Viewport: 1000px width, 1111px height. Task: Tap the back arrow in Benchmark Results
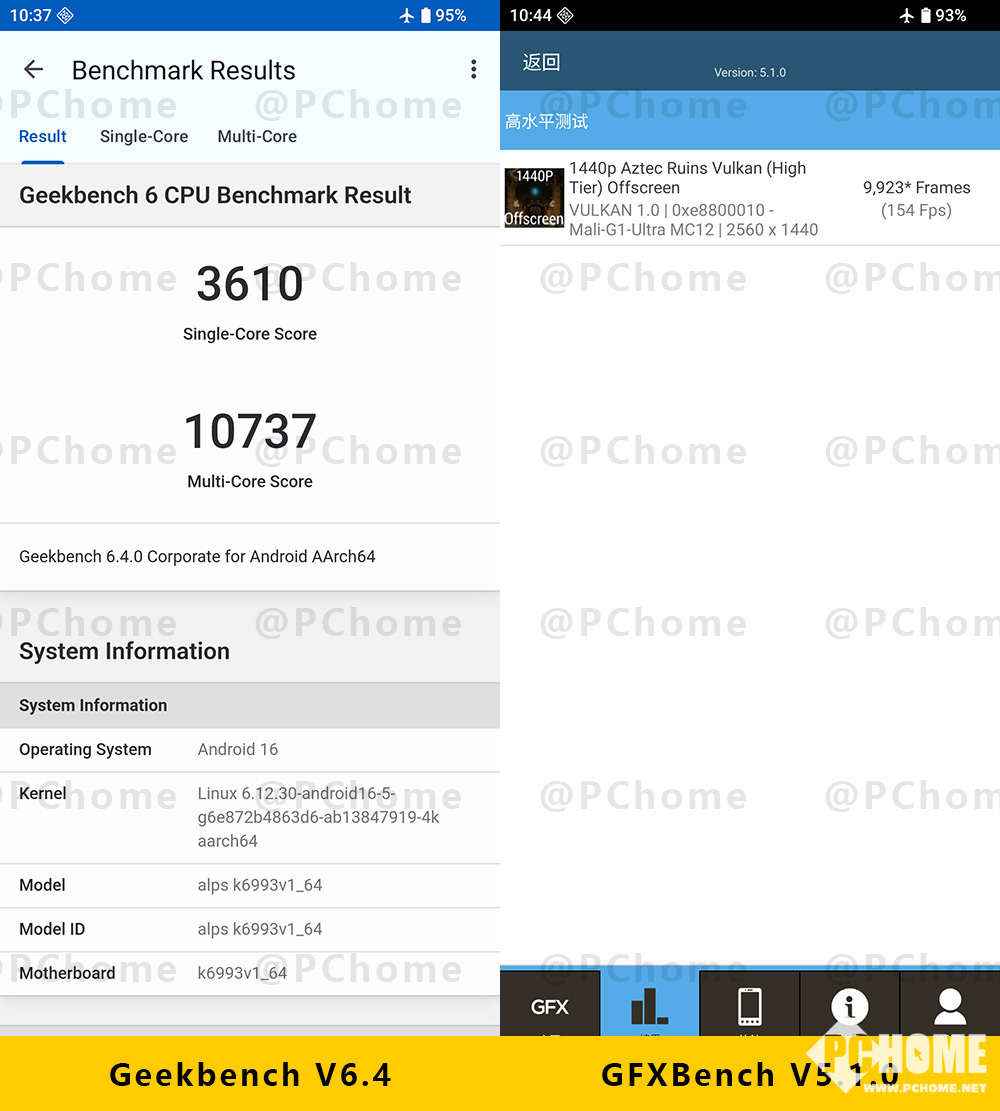[x=34, y=69]
